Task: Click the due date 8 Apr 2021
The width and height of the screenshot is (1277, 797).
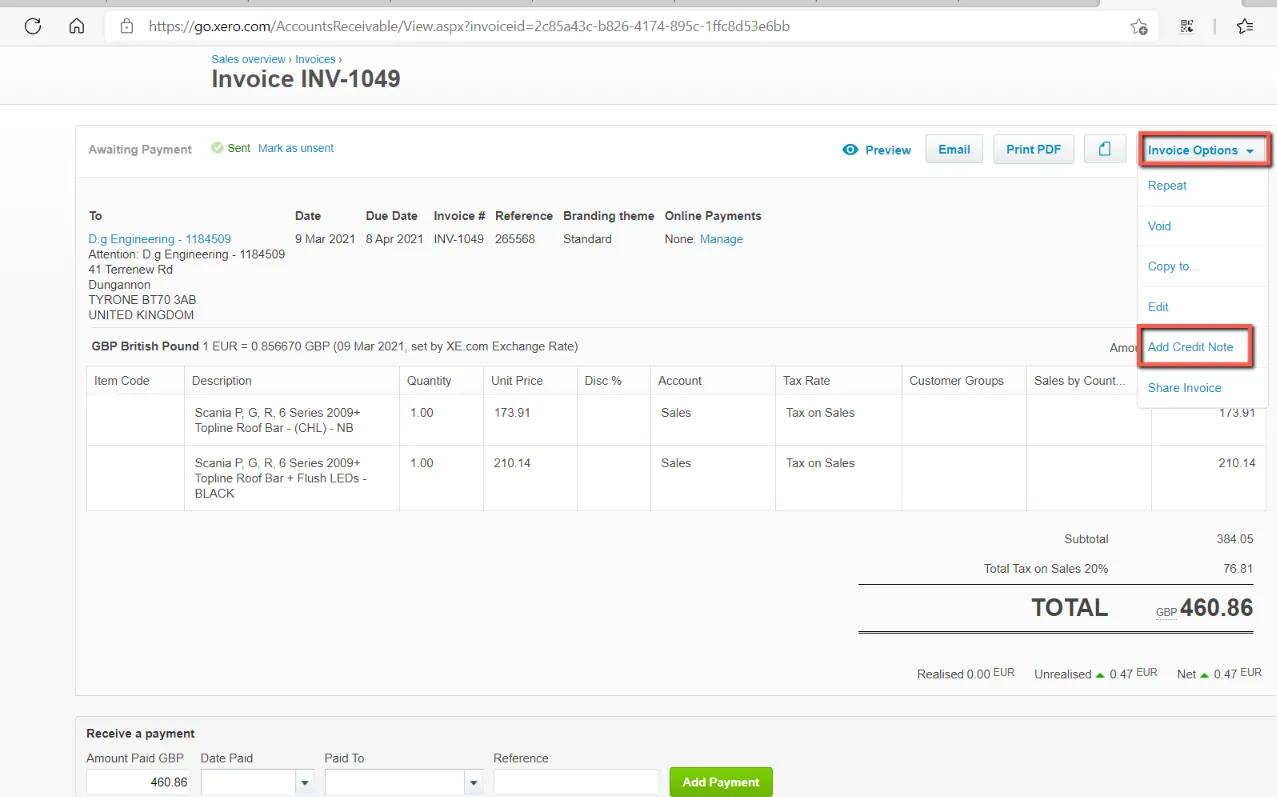Action: [x=394, y=239]
